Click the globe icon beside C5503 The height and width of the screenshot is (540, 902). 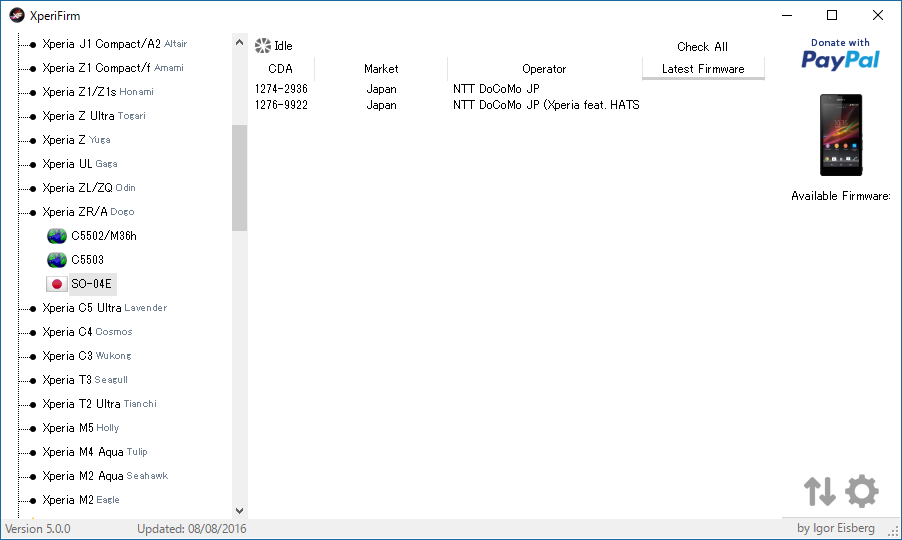coord(56,260)
